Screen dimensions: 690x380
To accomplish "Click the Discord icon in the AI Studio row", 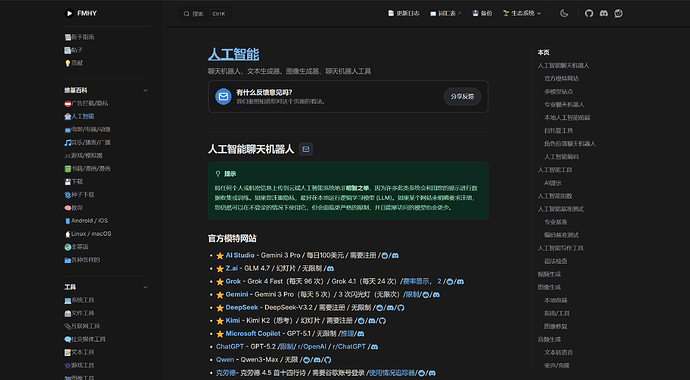I will coord(395,255).
